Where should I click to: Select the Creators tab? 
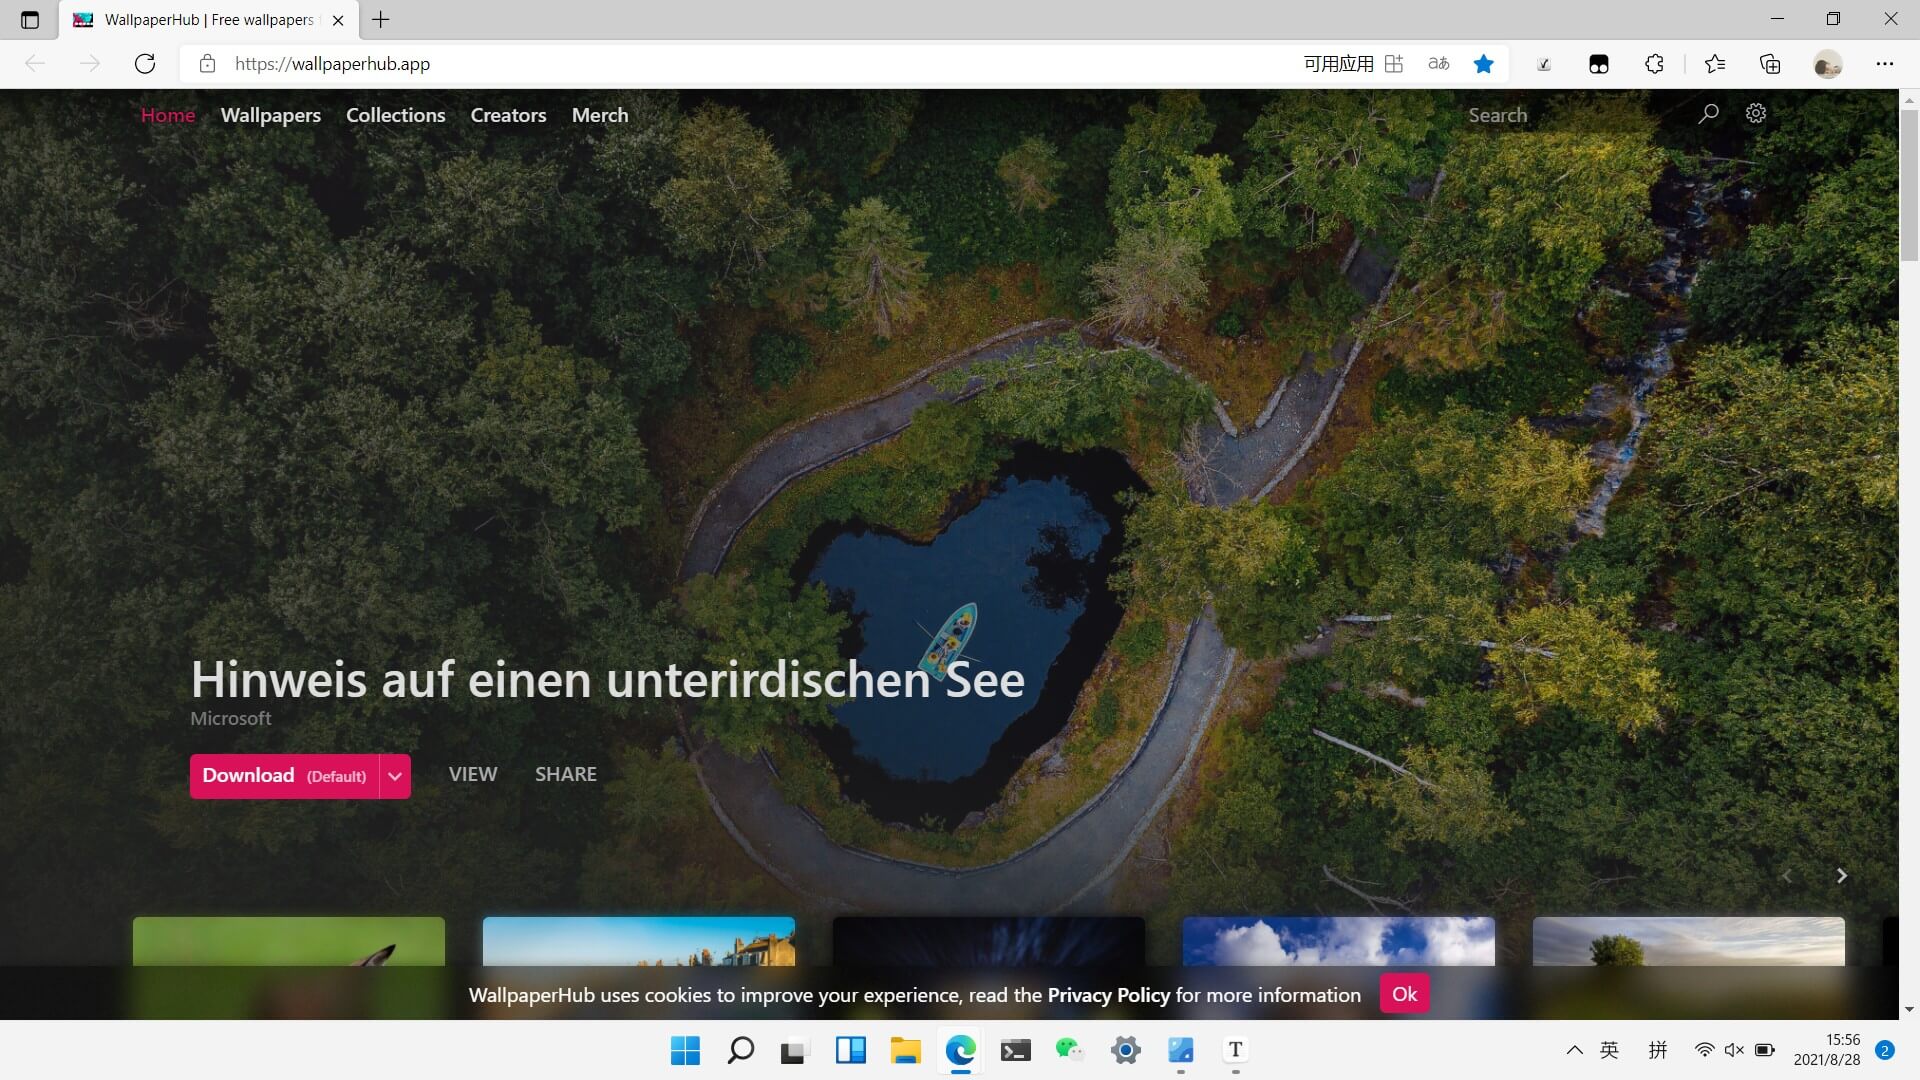pos(508,115)
